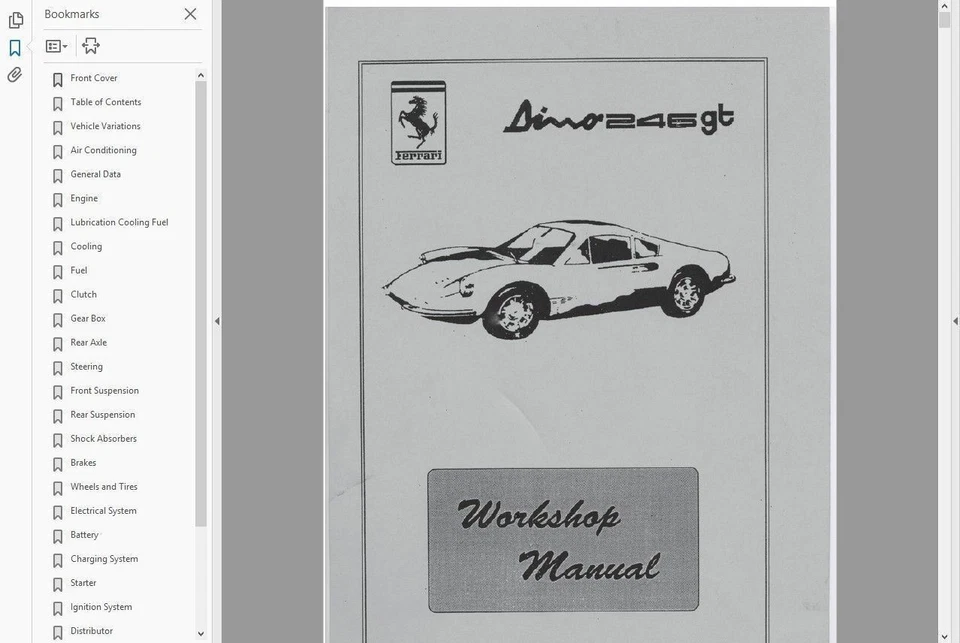Select the Ignition System bookmark

click(100, 607)
